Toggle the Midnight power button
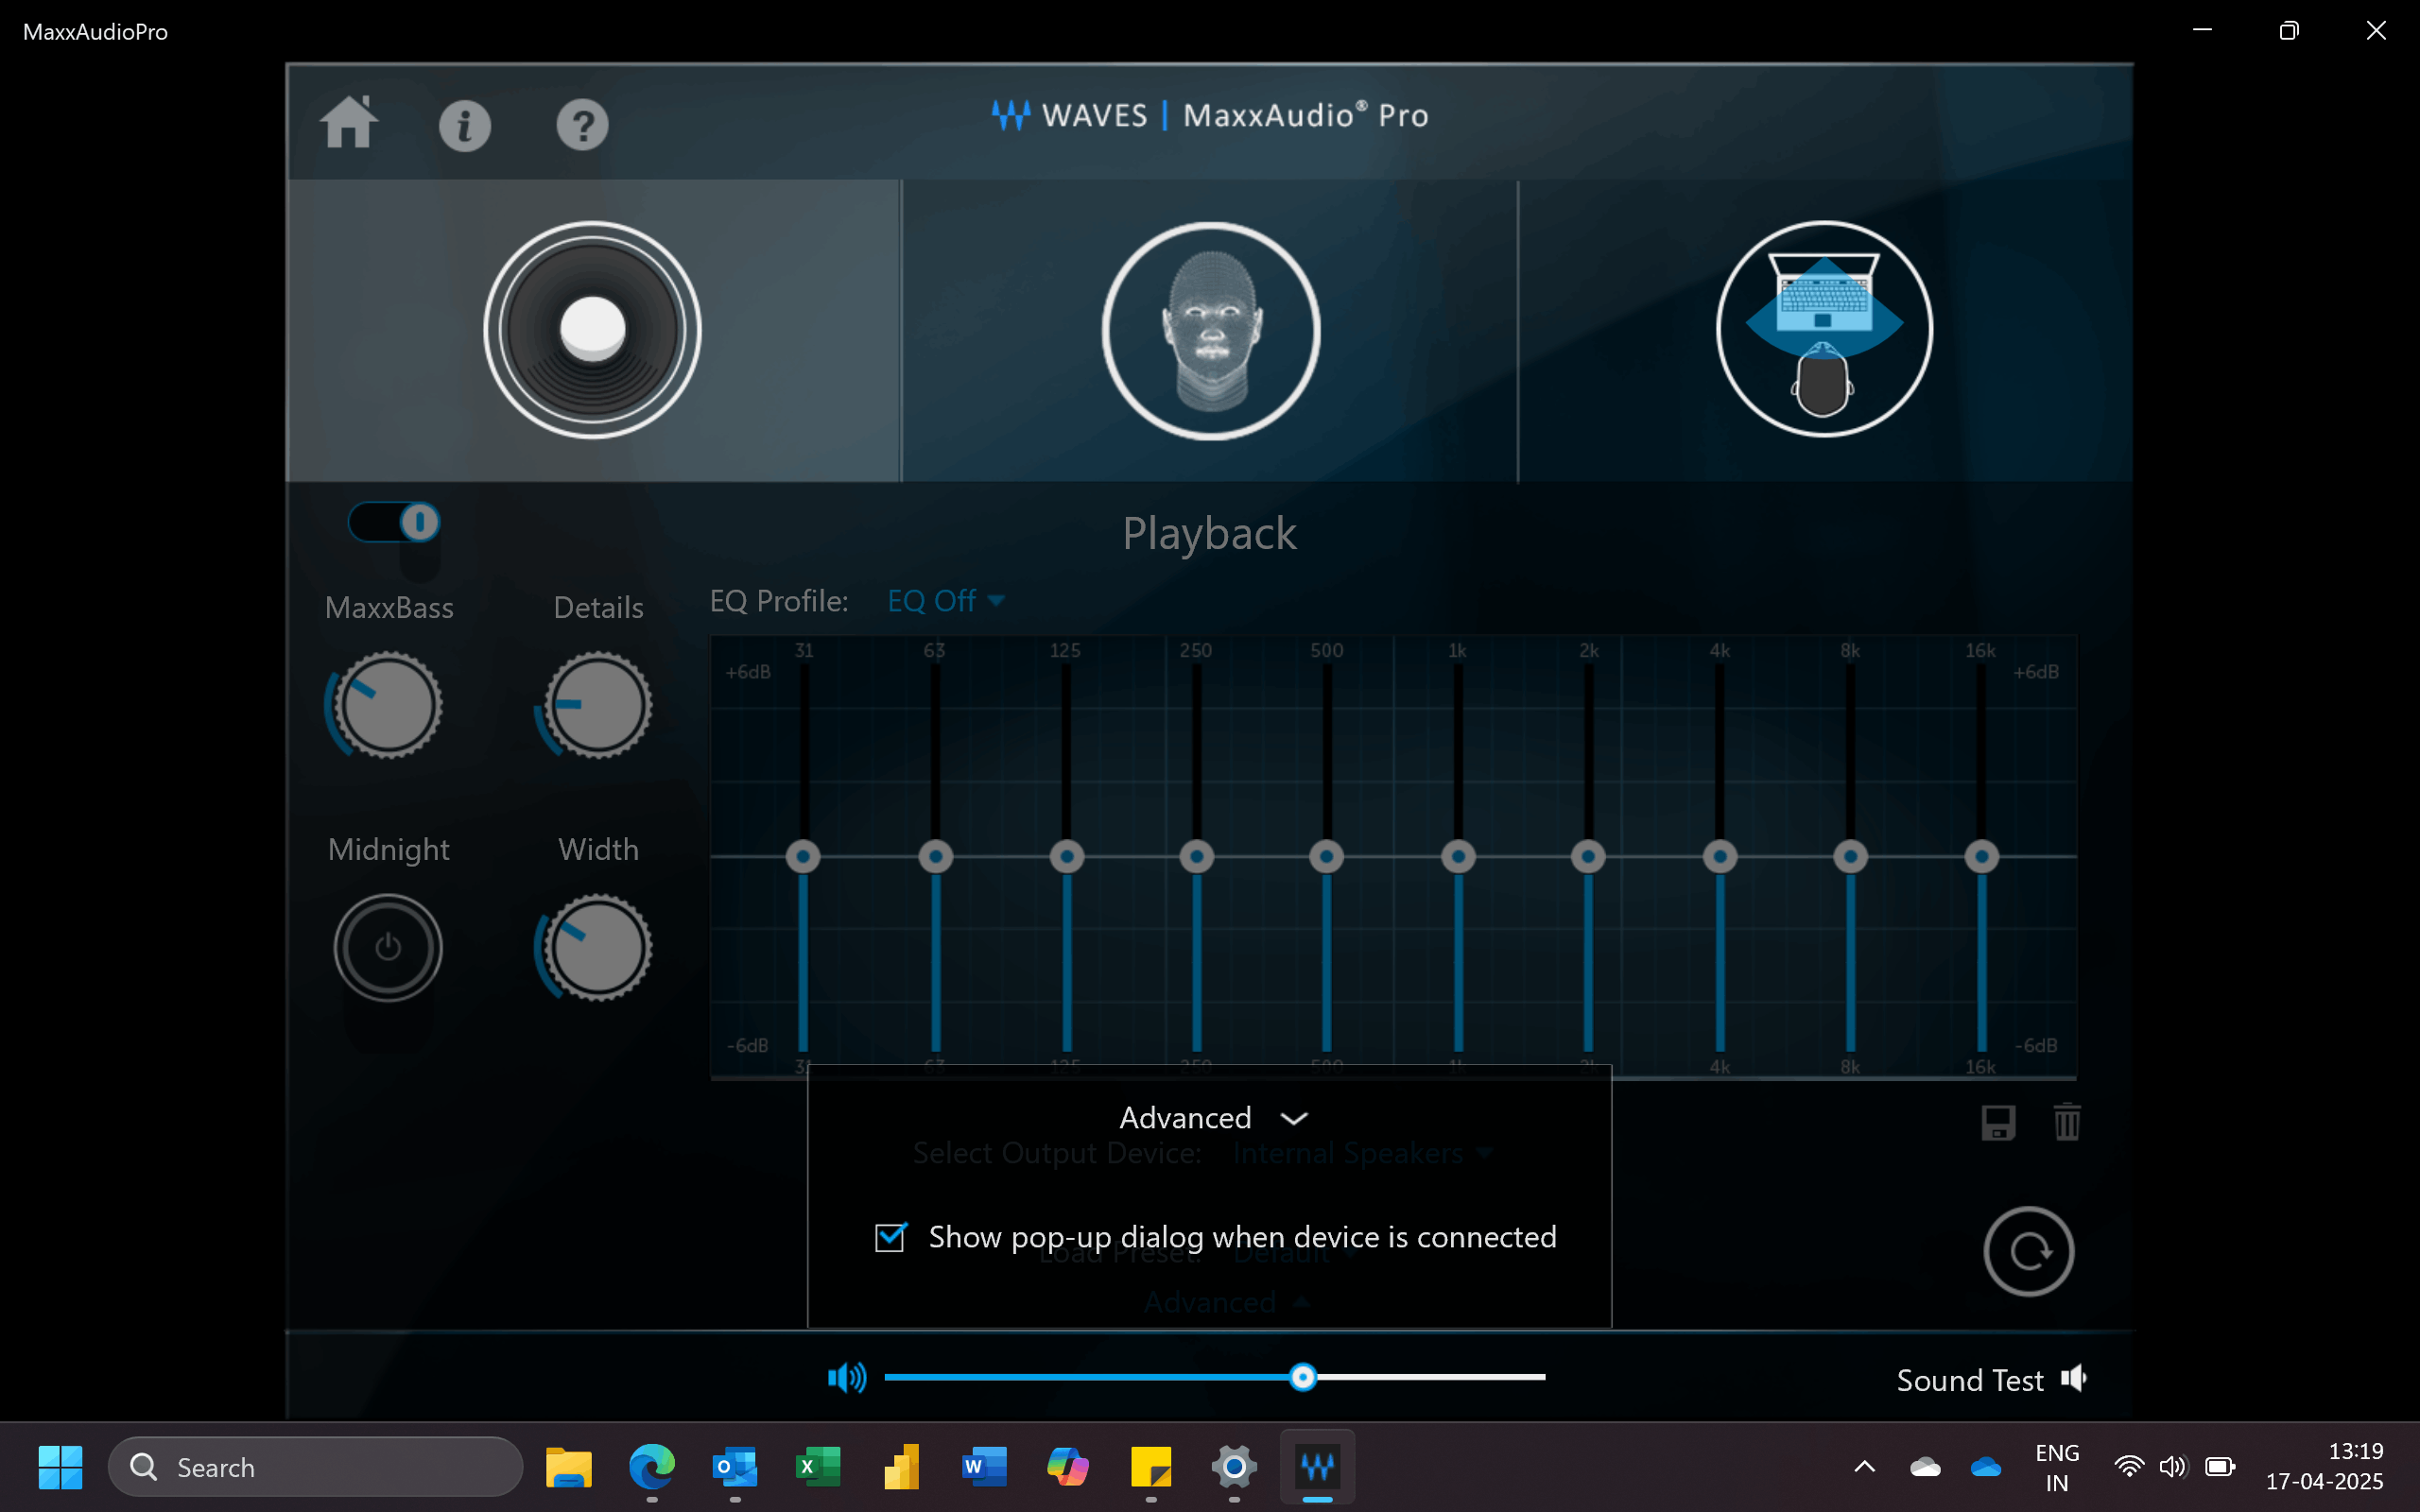This screenshot has width=2420, height=1512. (x=388, y=947)
